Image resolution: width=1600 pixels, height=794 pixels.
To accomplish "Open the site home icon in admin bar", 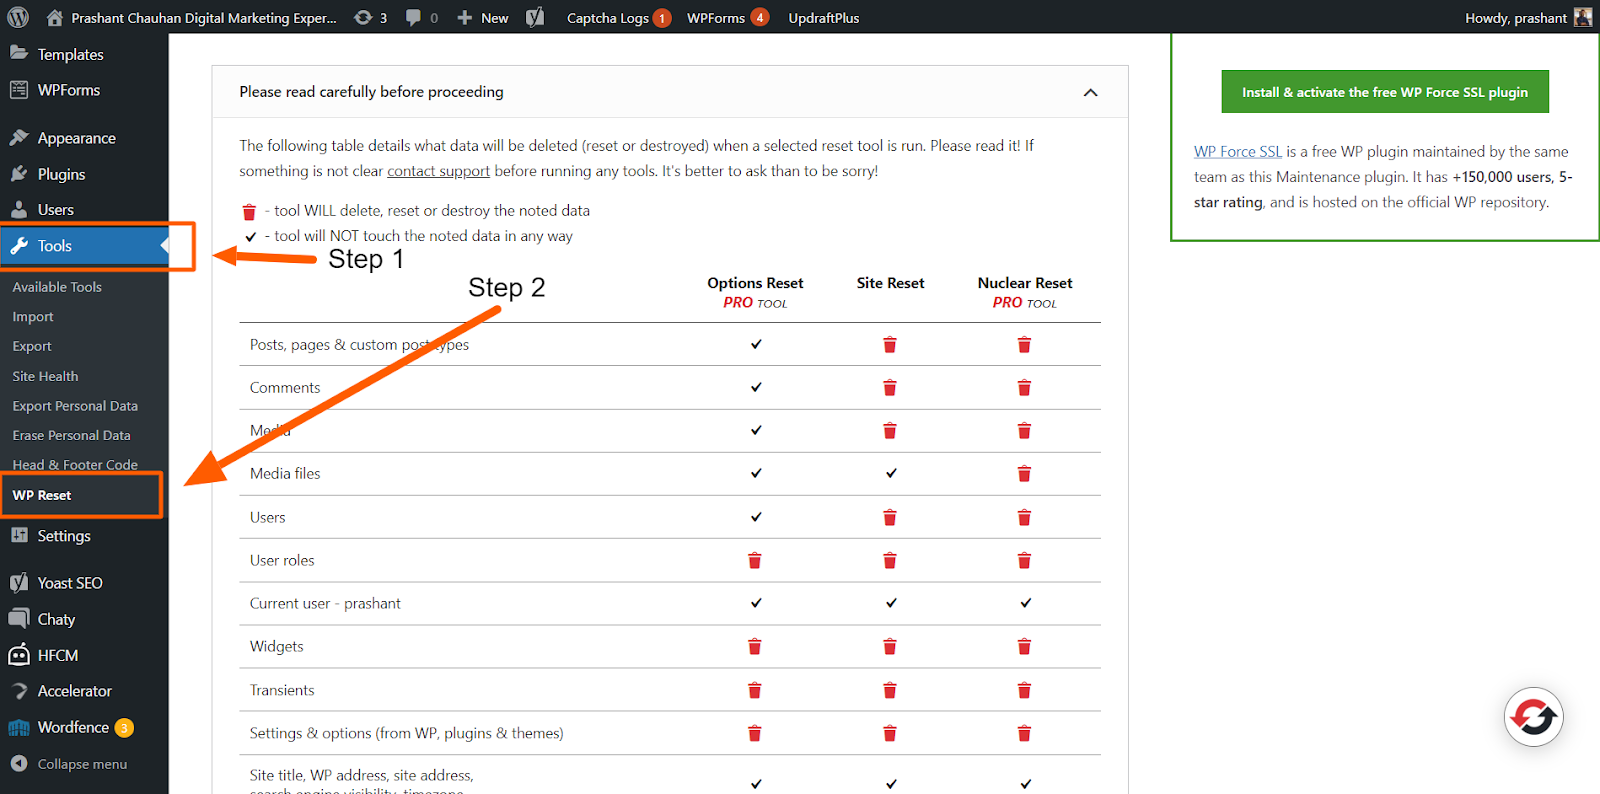I will pos(54,17).
